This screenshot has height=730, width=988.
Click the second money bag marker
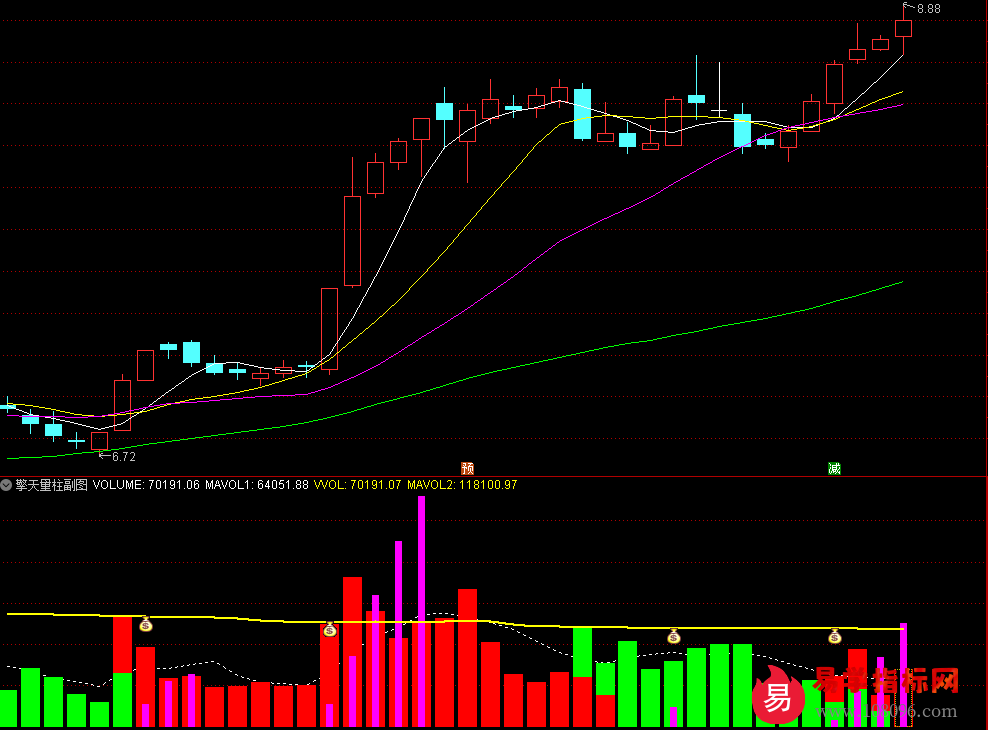(330, 629)
